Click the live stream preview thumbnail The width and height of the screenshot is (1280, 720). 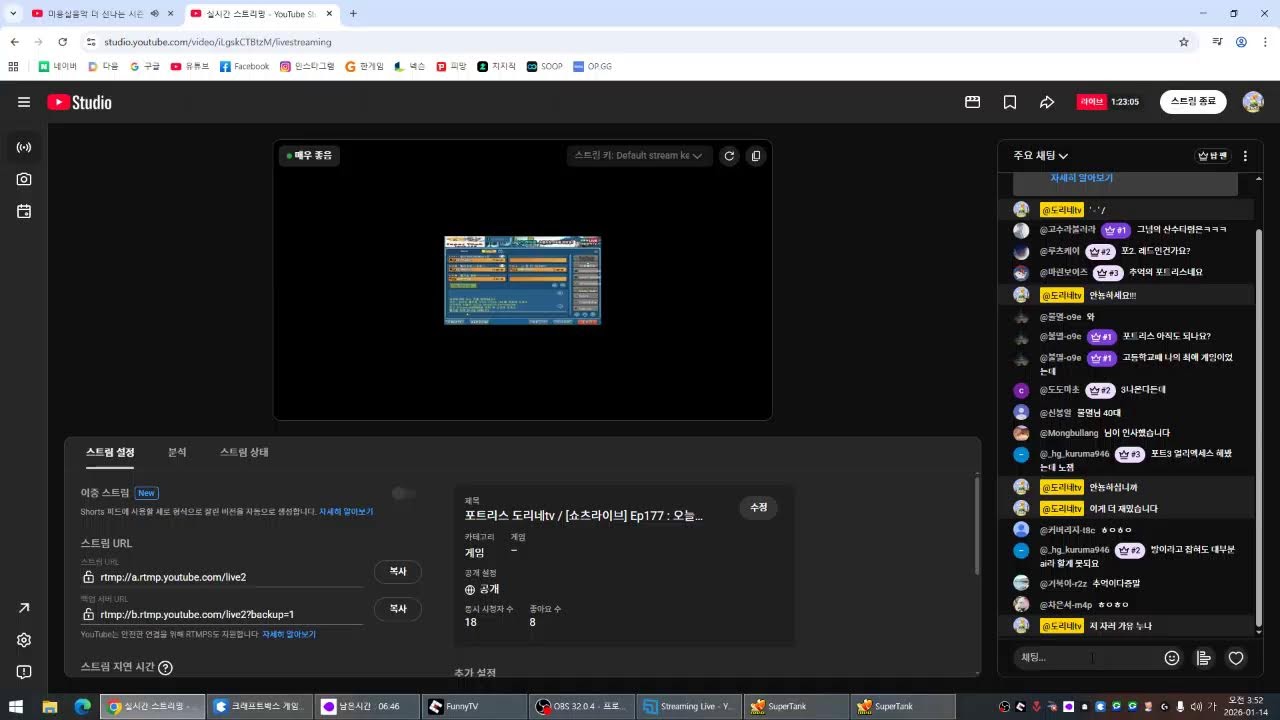tap(522, 280)
